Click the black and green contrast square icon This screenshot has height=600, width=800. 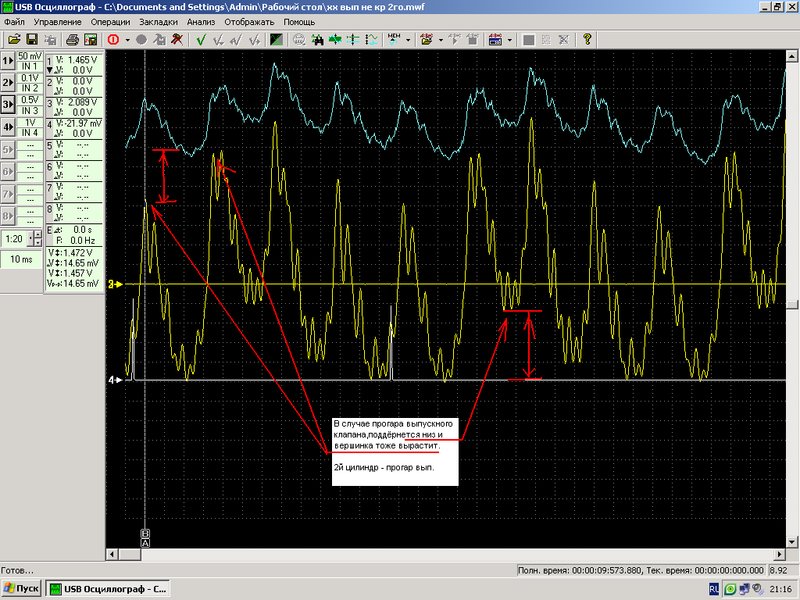pyautogui.click(x=276, y=39)
